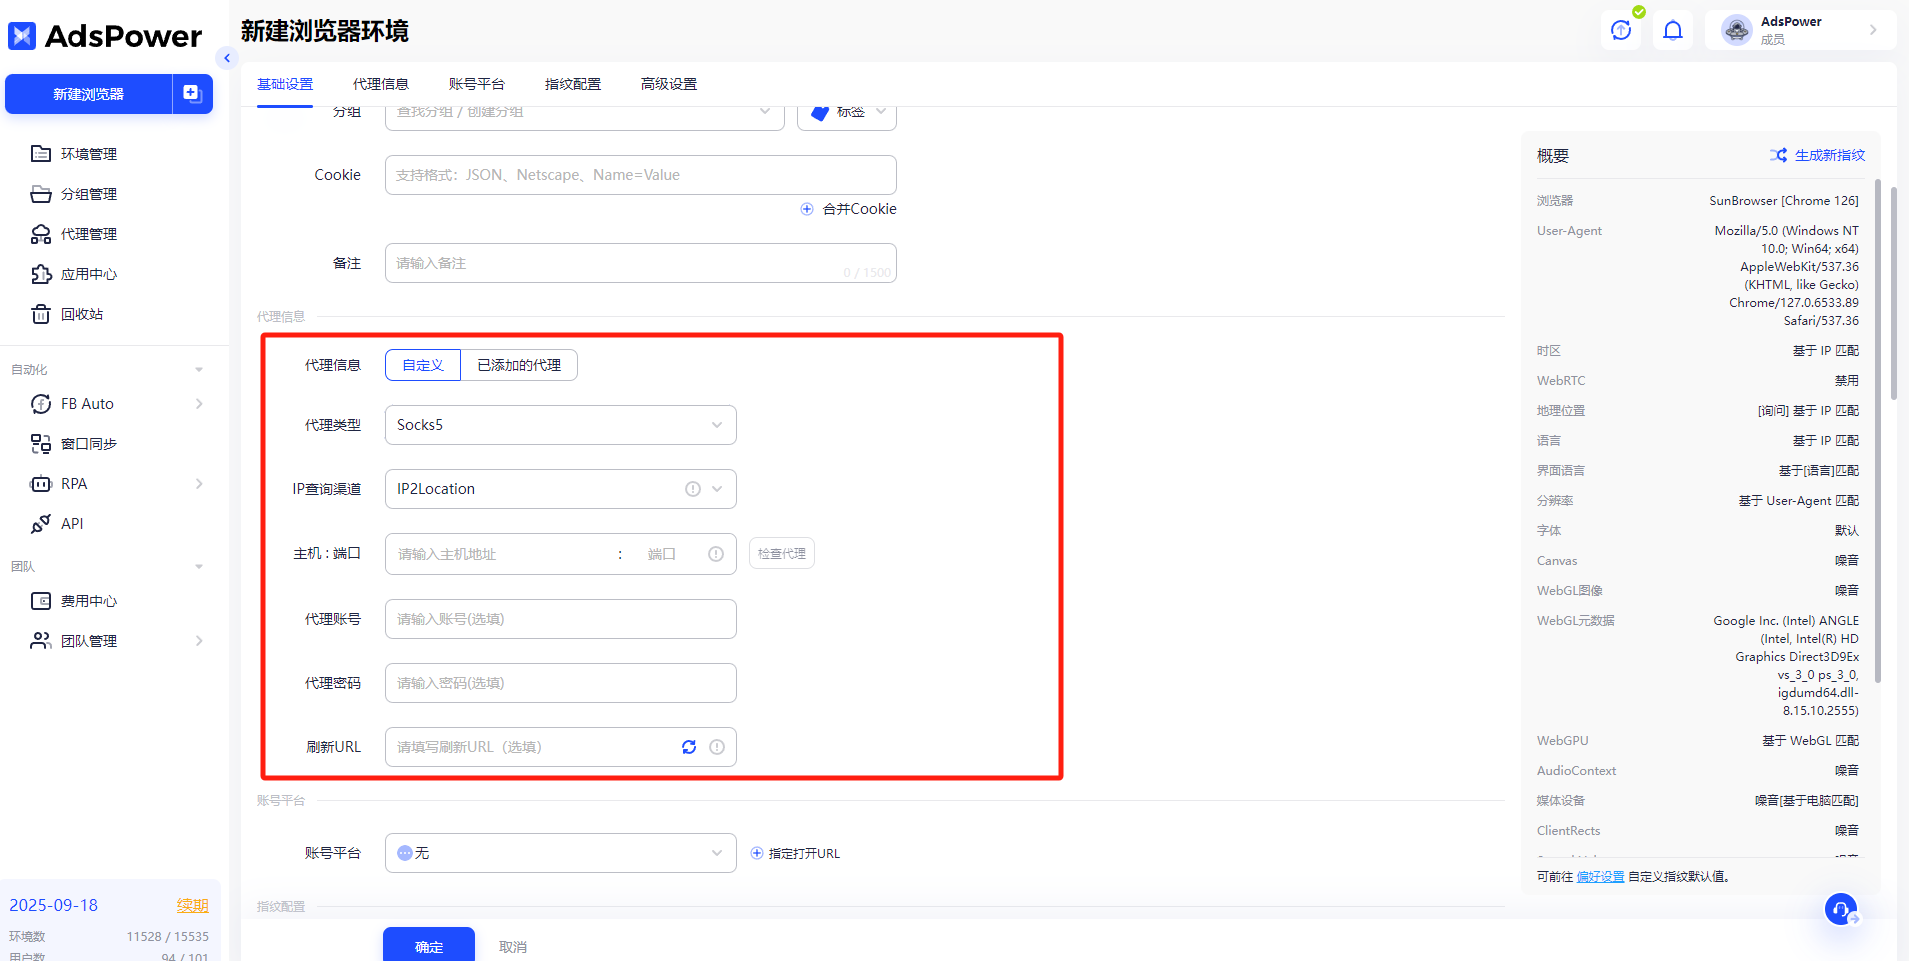Click the info icon in IP查询渠道 field
This screenshot has width=1909, height=961.
693,489
